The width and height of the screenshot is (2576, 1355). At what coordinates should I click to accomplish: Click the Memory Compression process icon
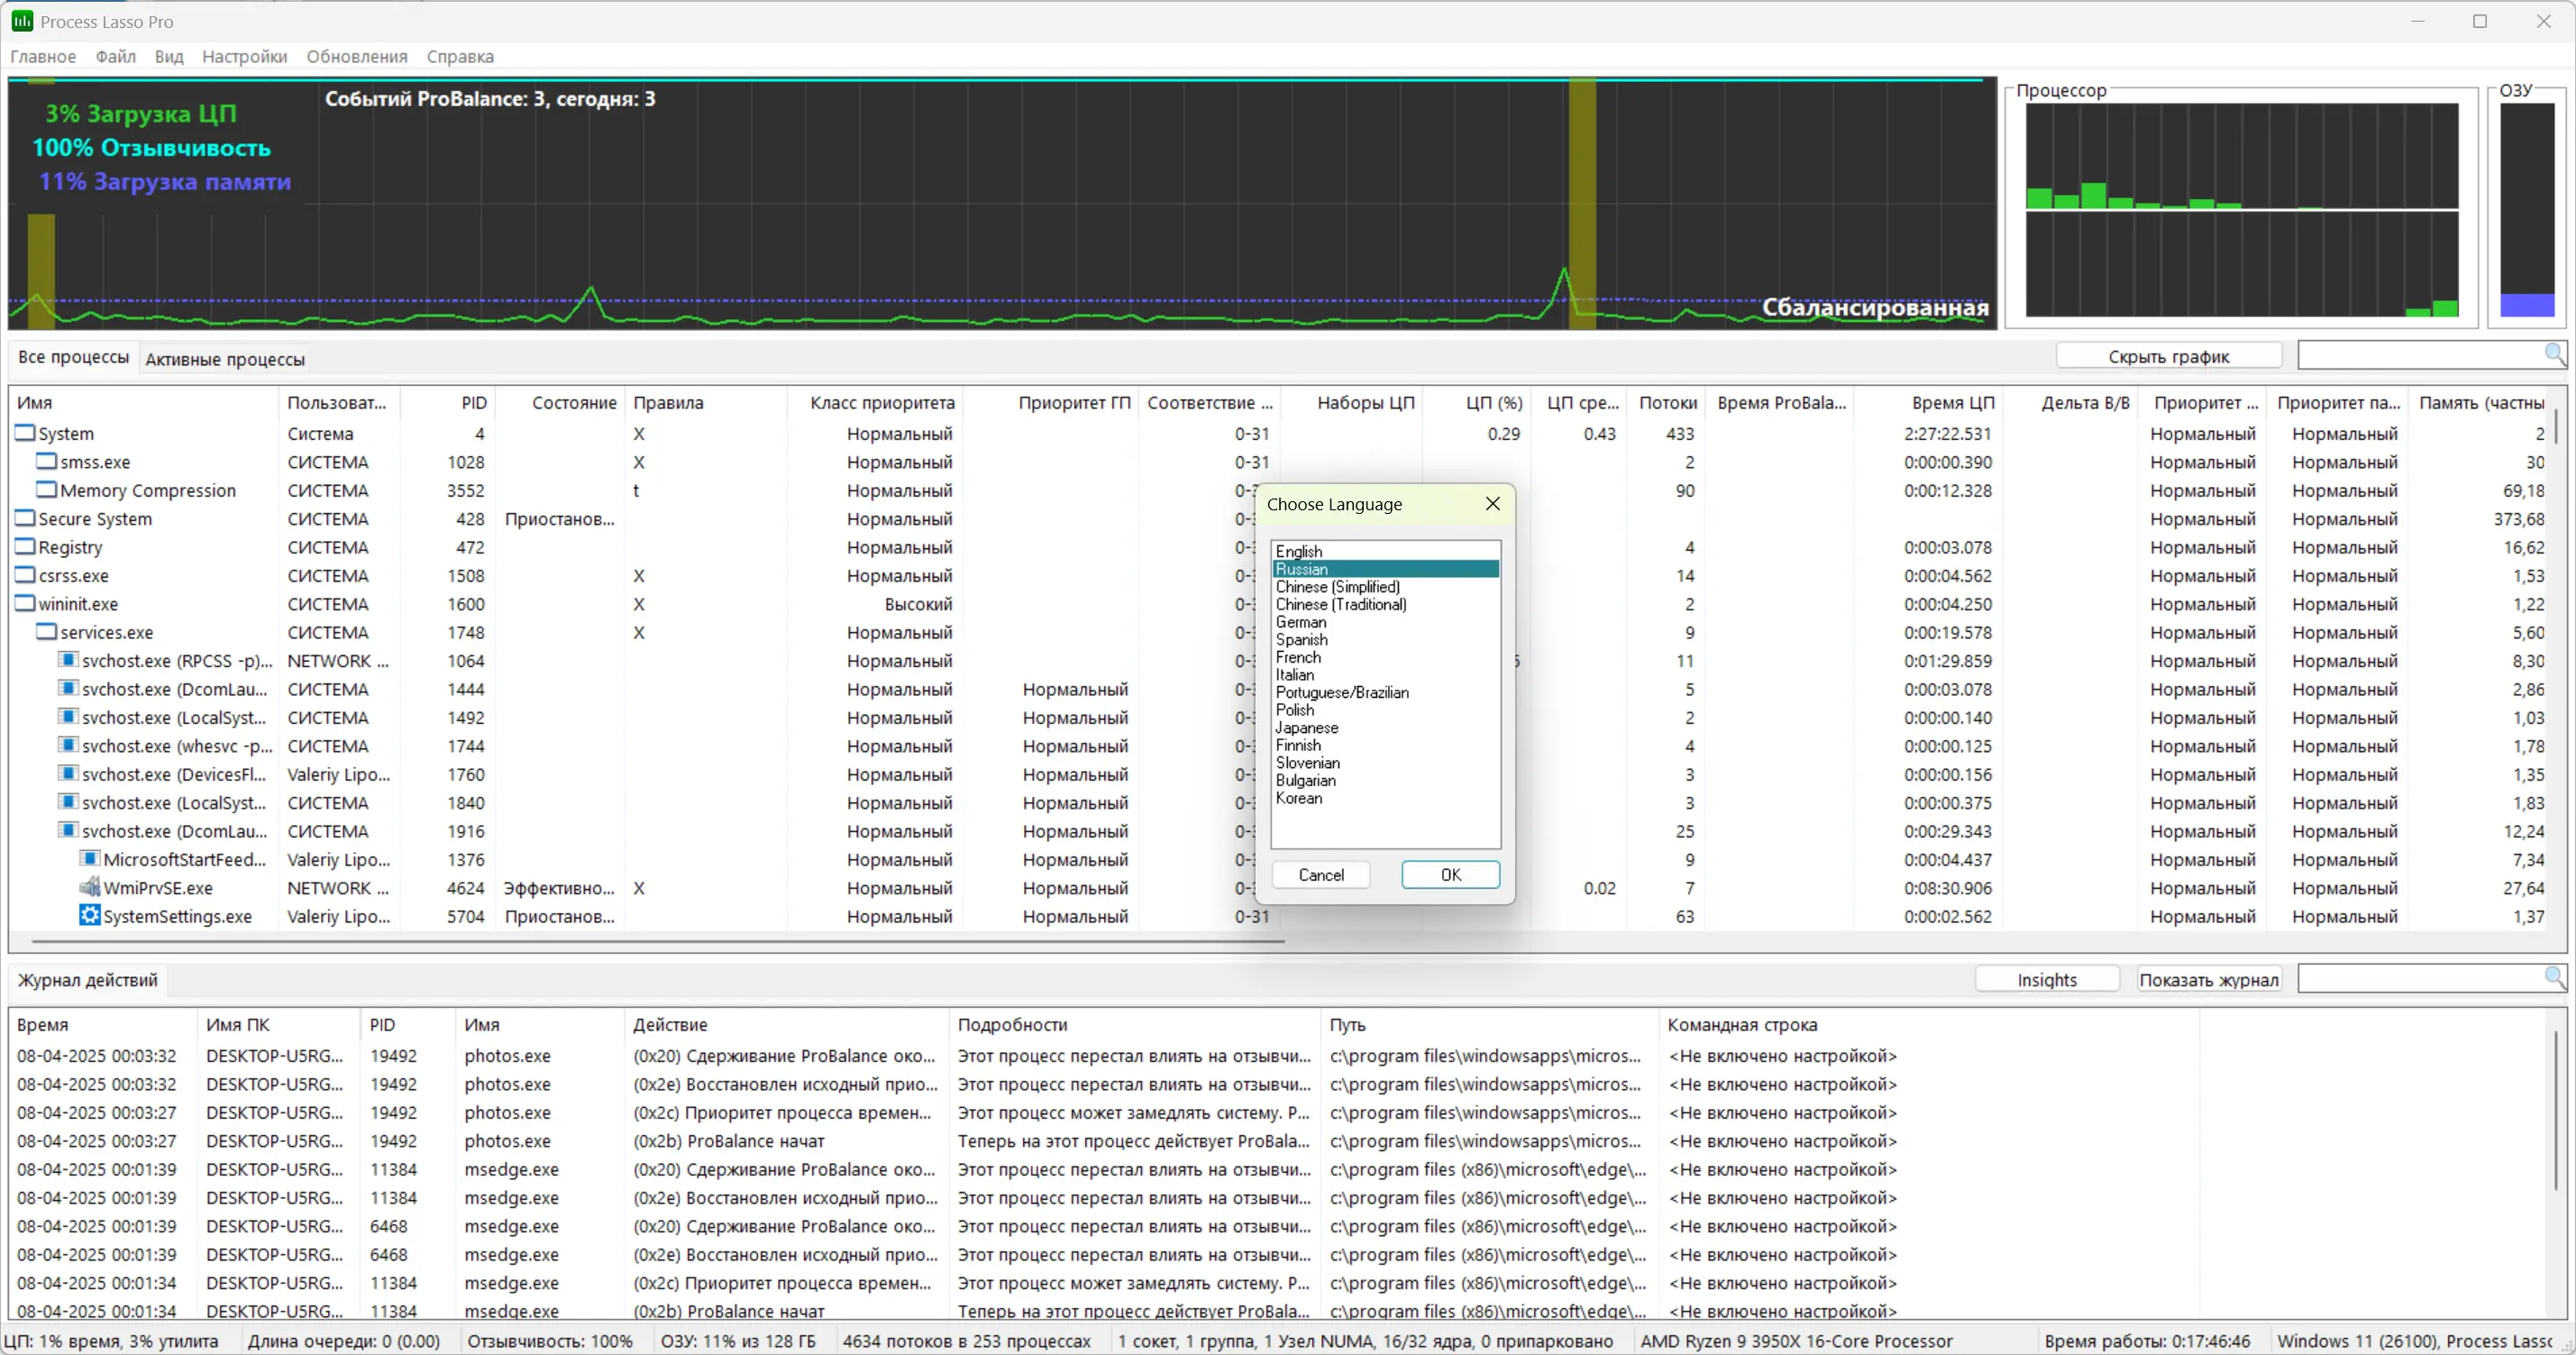point(46,490)
